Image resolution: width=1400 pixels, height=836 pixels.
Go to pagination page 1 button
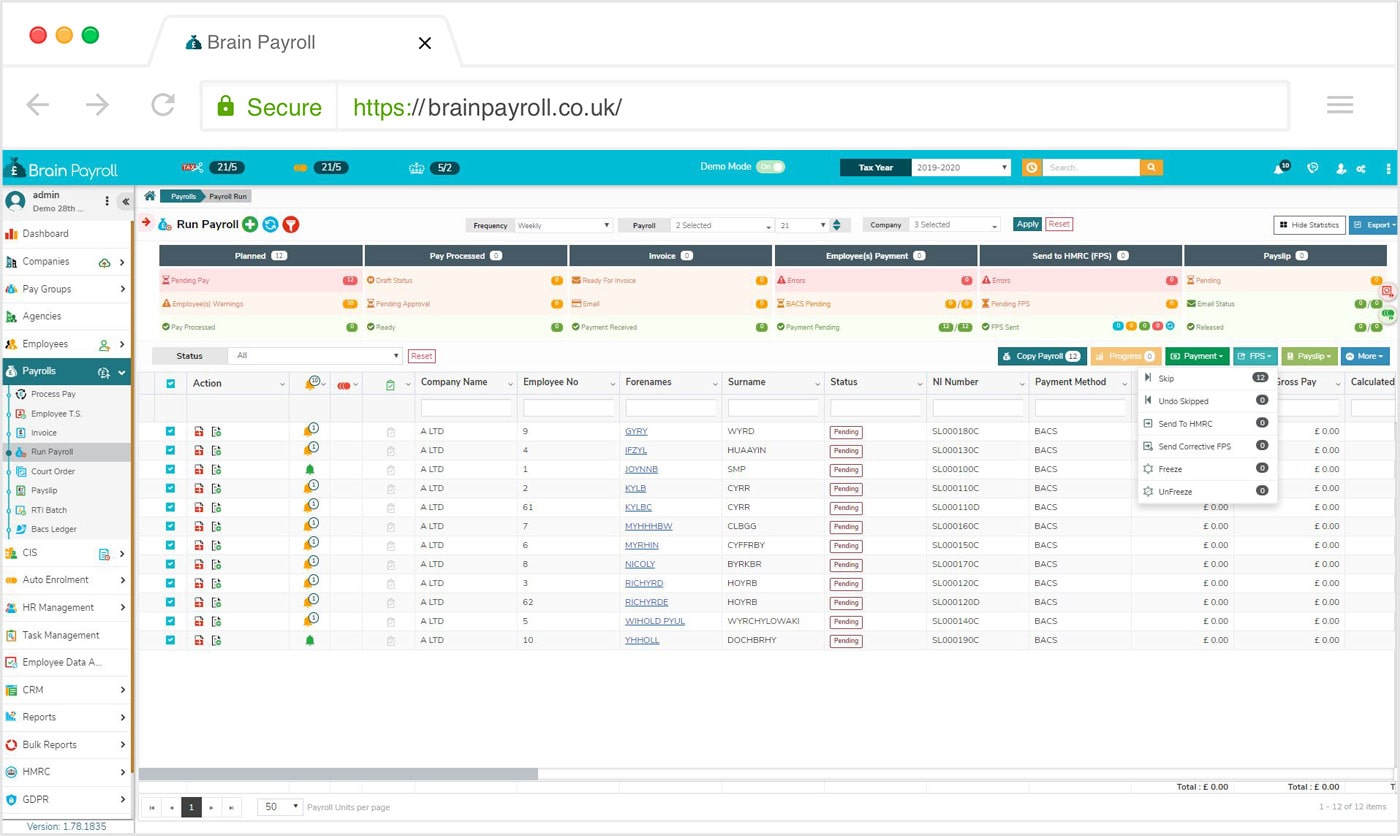pos(191,807)
